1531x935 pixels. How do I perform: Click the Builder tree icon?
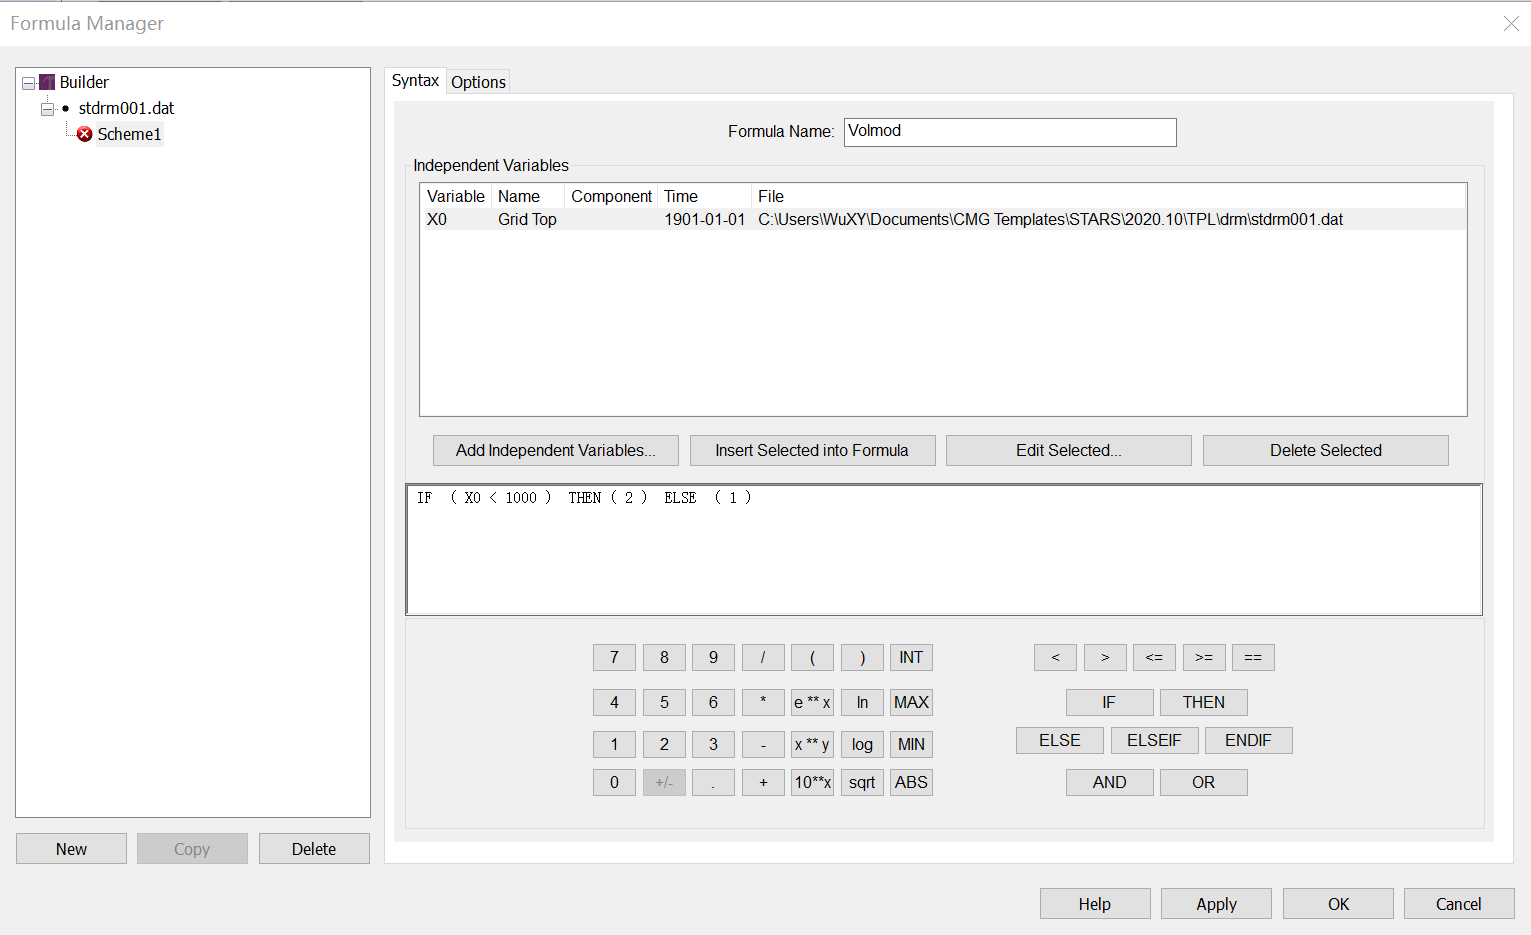[47, 82]
